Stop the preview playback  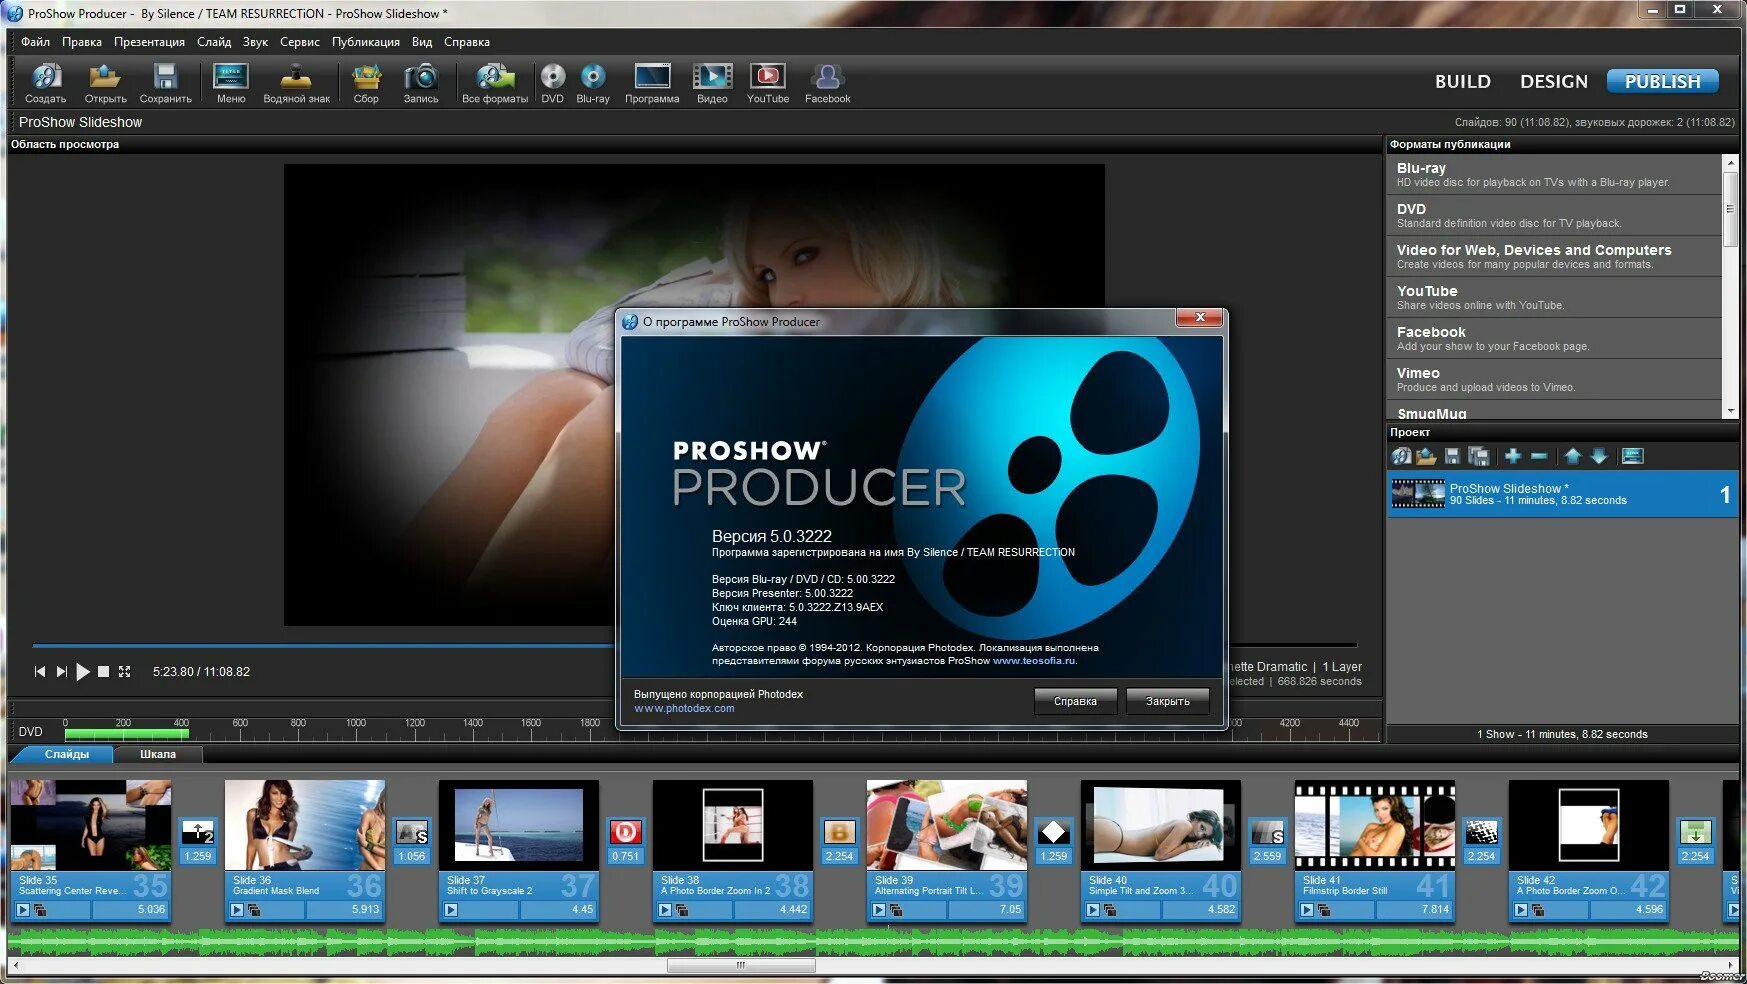coord(103,672)
